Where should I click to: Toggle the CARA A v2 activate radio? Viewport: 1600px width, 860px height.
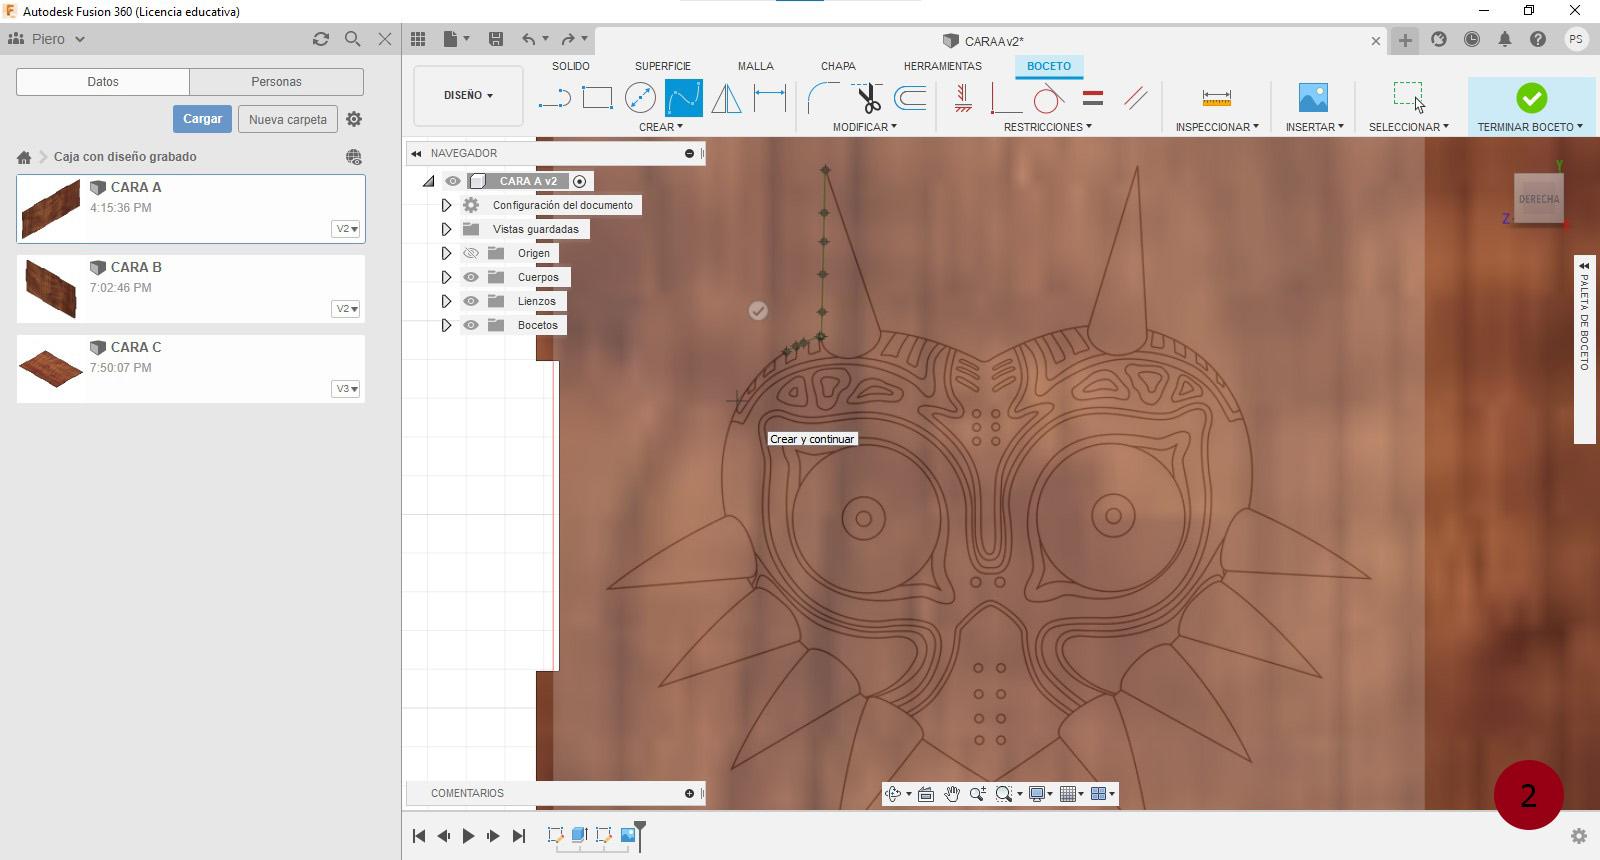(579, 181)
